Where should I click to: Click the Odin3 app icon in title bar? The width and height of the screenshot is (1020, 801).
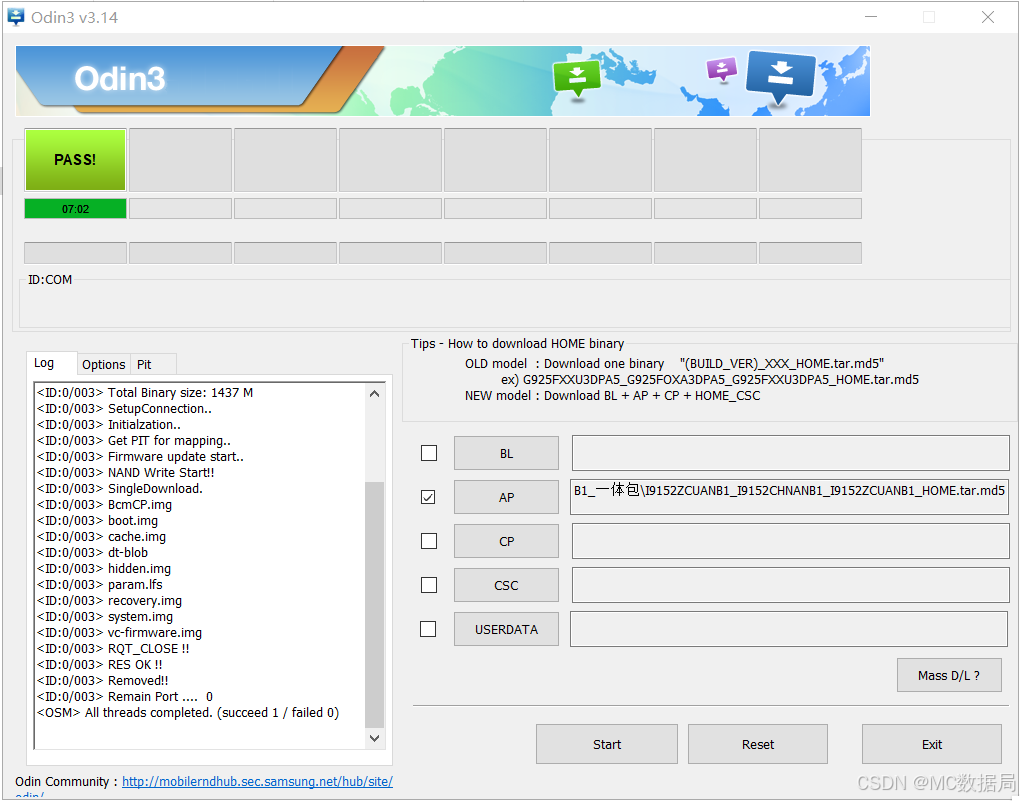click(x=16, y=17)
